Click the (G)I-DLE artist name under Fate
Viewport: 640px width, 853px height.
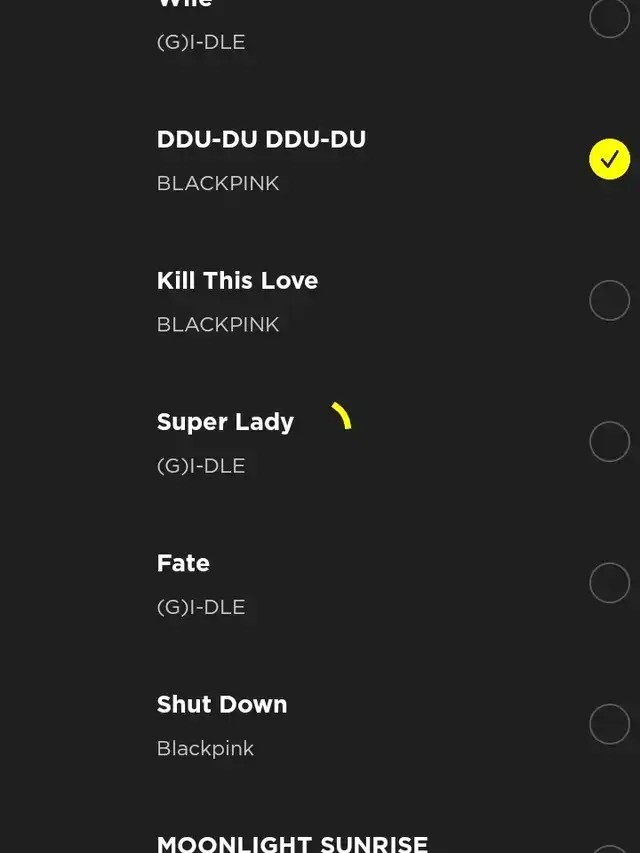pyautogui.click(x=201, y=606)
